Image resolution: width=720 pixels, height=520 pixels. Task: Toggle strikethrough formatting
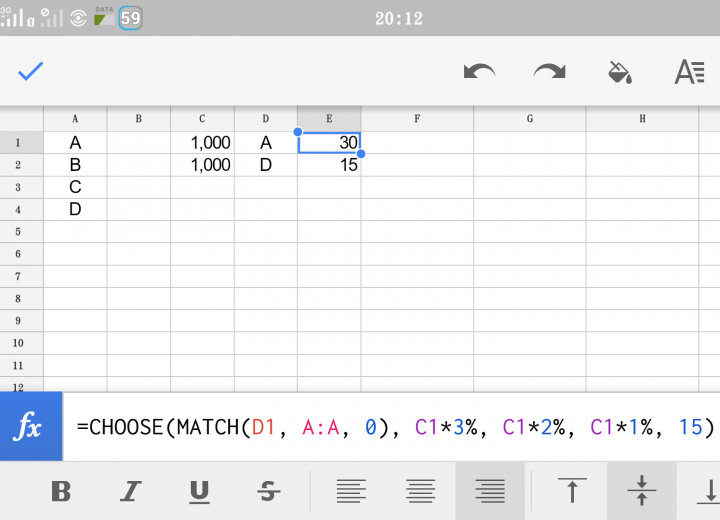(269, 491)
